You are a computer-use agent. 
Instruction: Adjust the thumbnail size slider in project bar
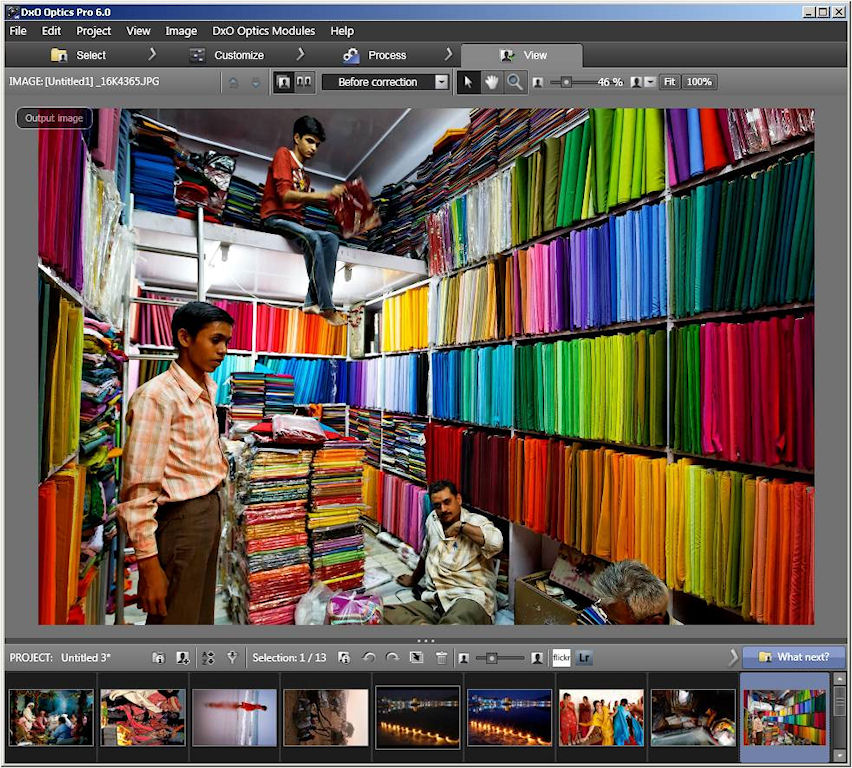[x=492, y=657]
